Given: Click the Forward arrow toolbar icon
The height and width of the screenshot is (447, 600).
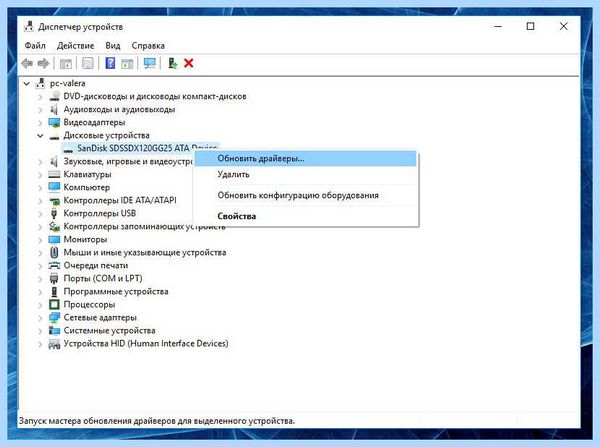Looking at the screenshot, I should [x=43, y=63].
